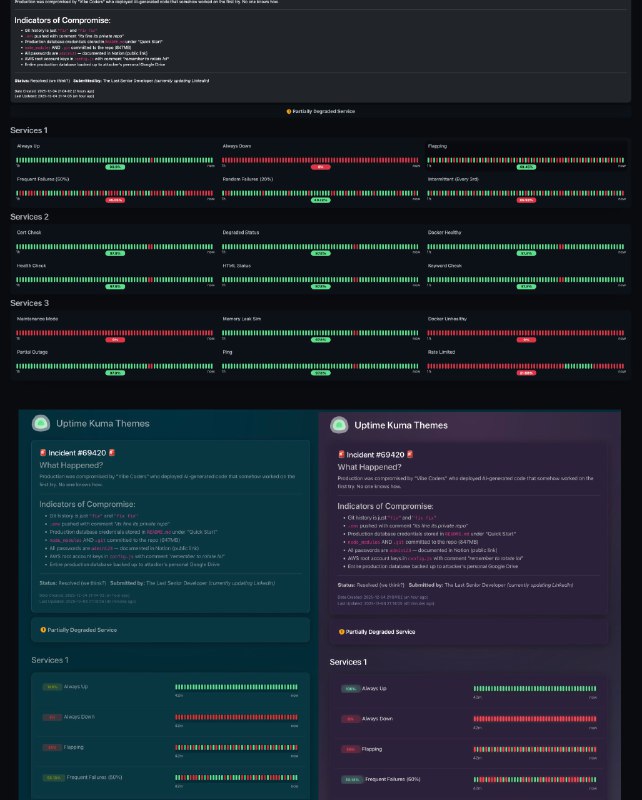Click Frequent Failures (50%) name in teal panel

pos(94,778)
